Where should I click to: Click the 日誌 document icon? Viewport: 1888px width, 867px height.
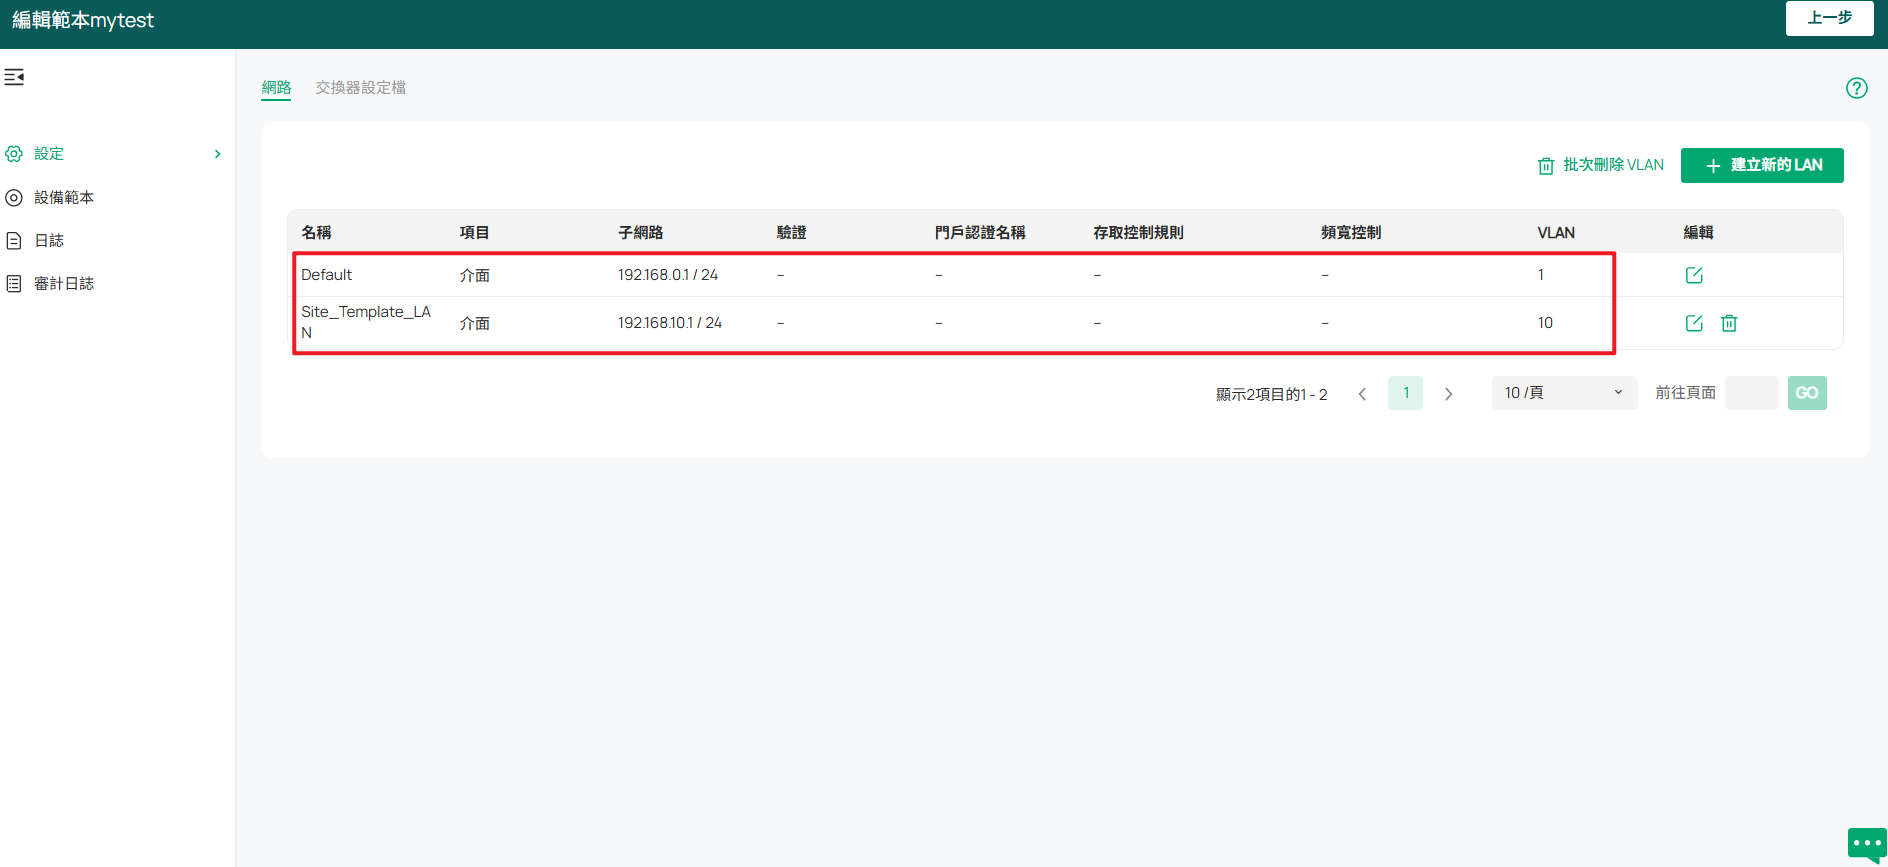tap(14, 241)
